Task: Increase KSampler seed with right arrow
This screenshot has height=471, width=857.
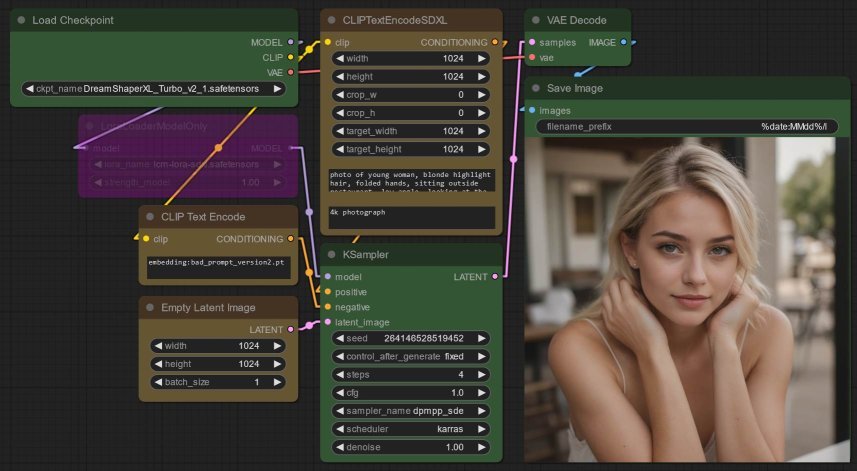Action: pos(482,338)
